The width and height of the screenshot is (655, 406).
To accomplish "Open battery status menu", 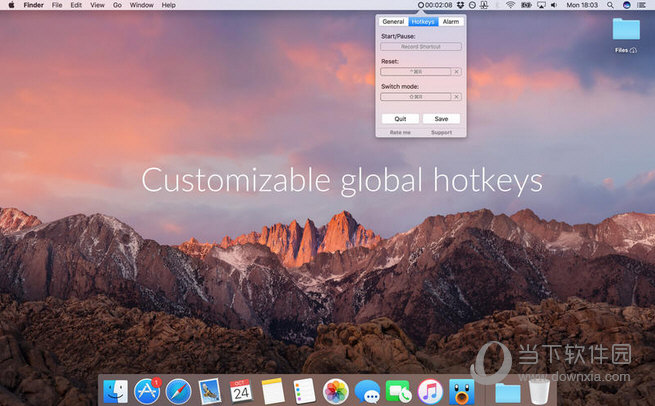I will coord(526,5).
